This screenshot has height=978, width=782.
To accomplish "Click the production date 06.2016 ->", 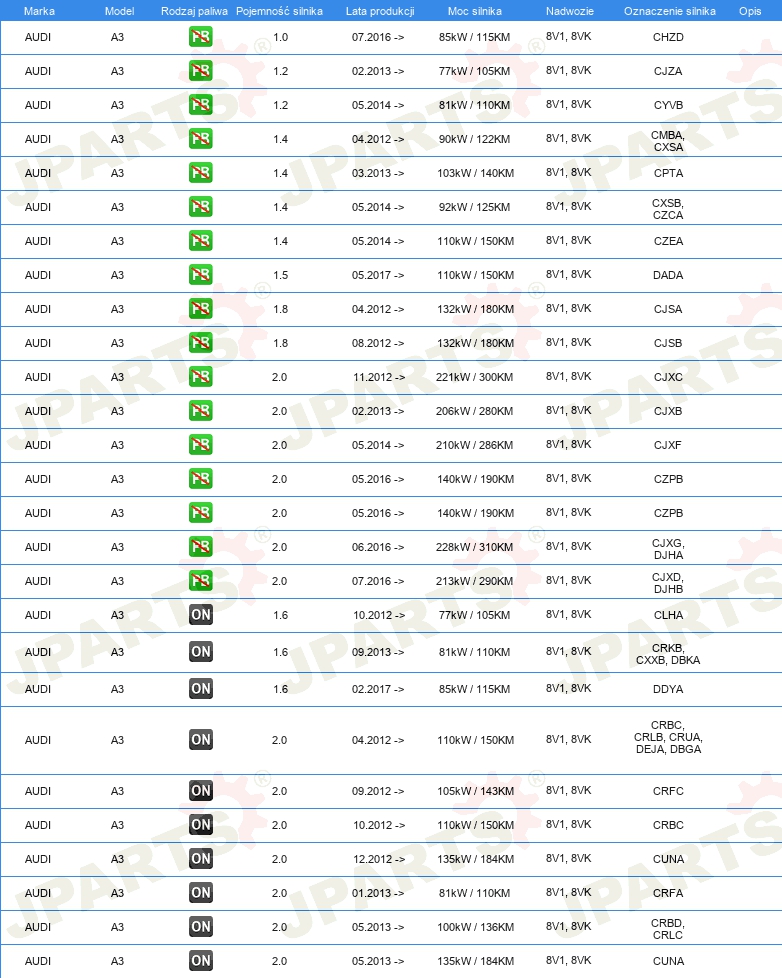I will 378,547.
